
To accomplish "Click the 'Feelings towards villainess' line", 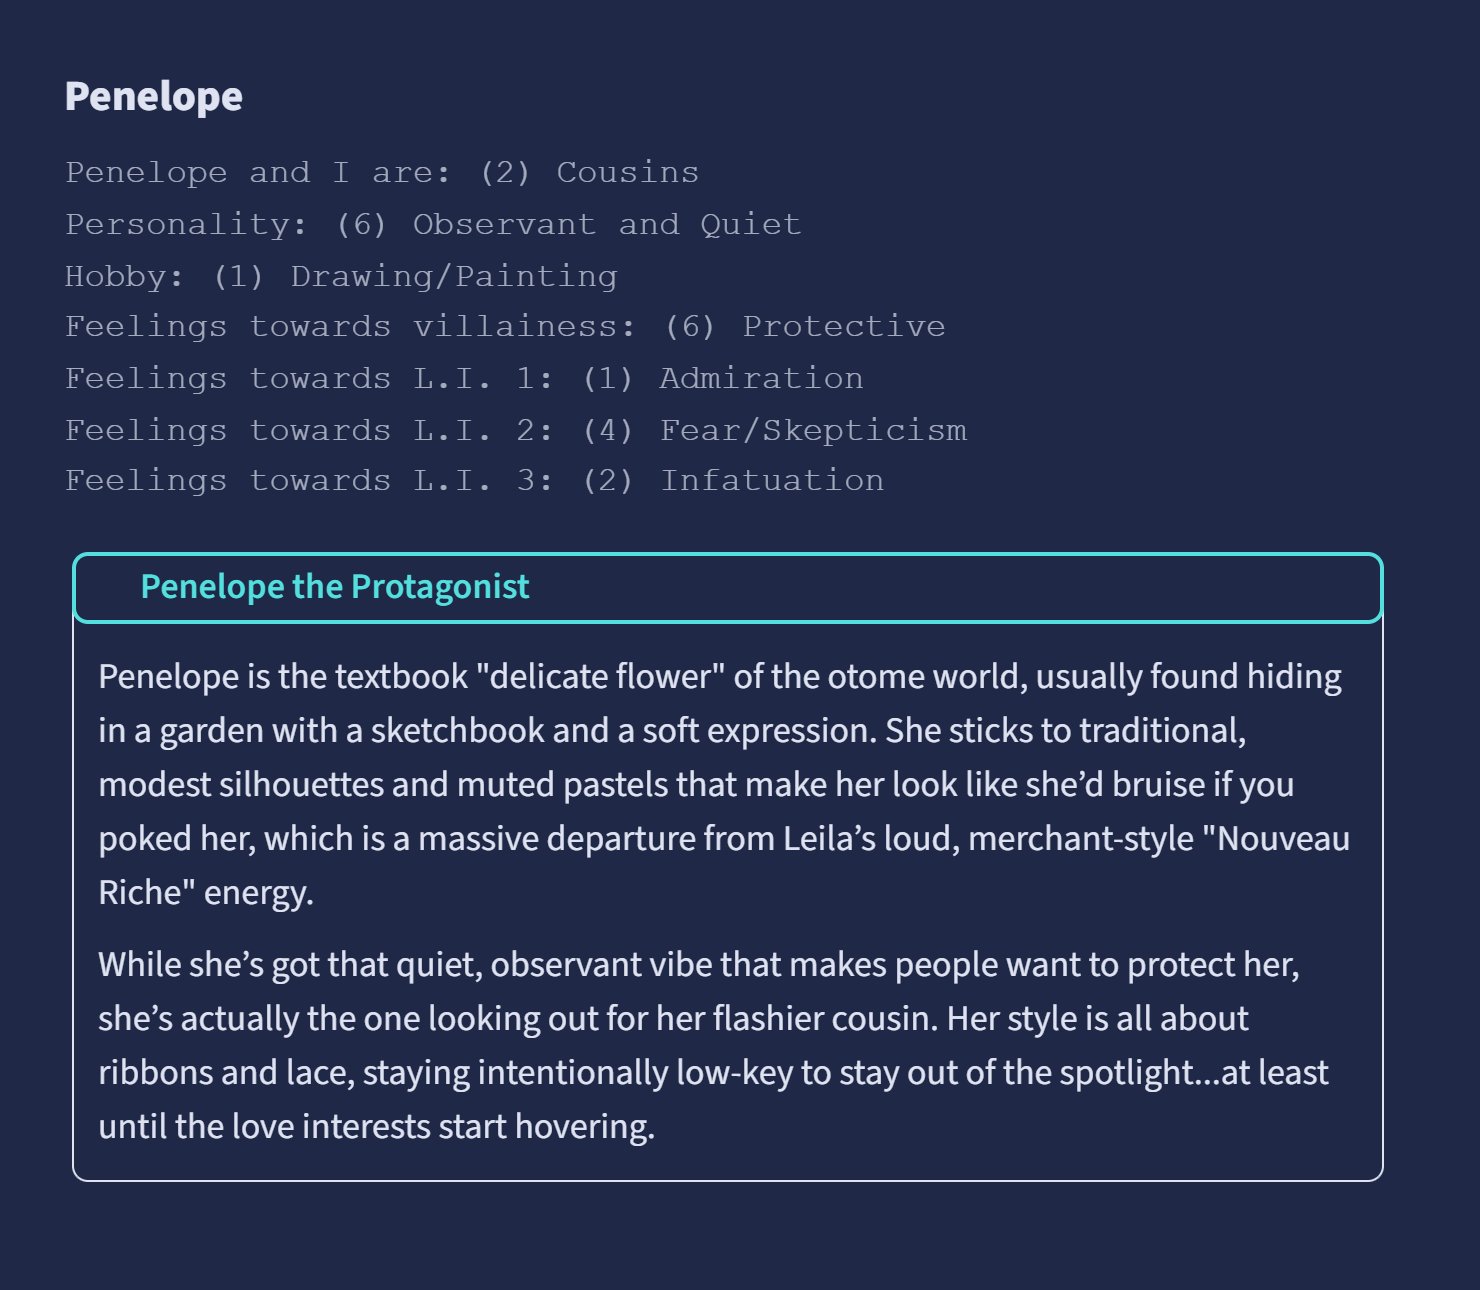I will pyautogui.click(x=504, y=327).
